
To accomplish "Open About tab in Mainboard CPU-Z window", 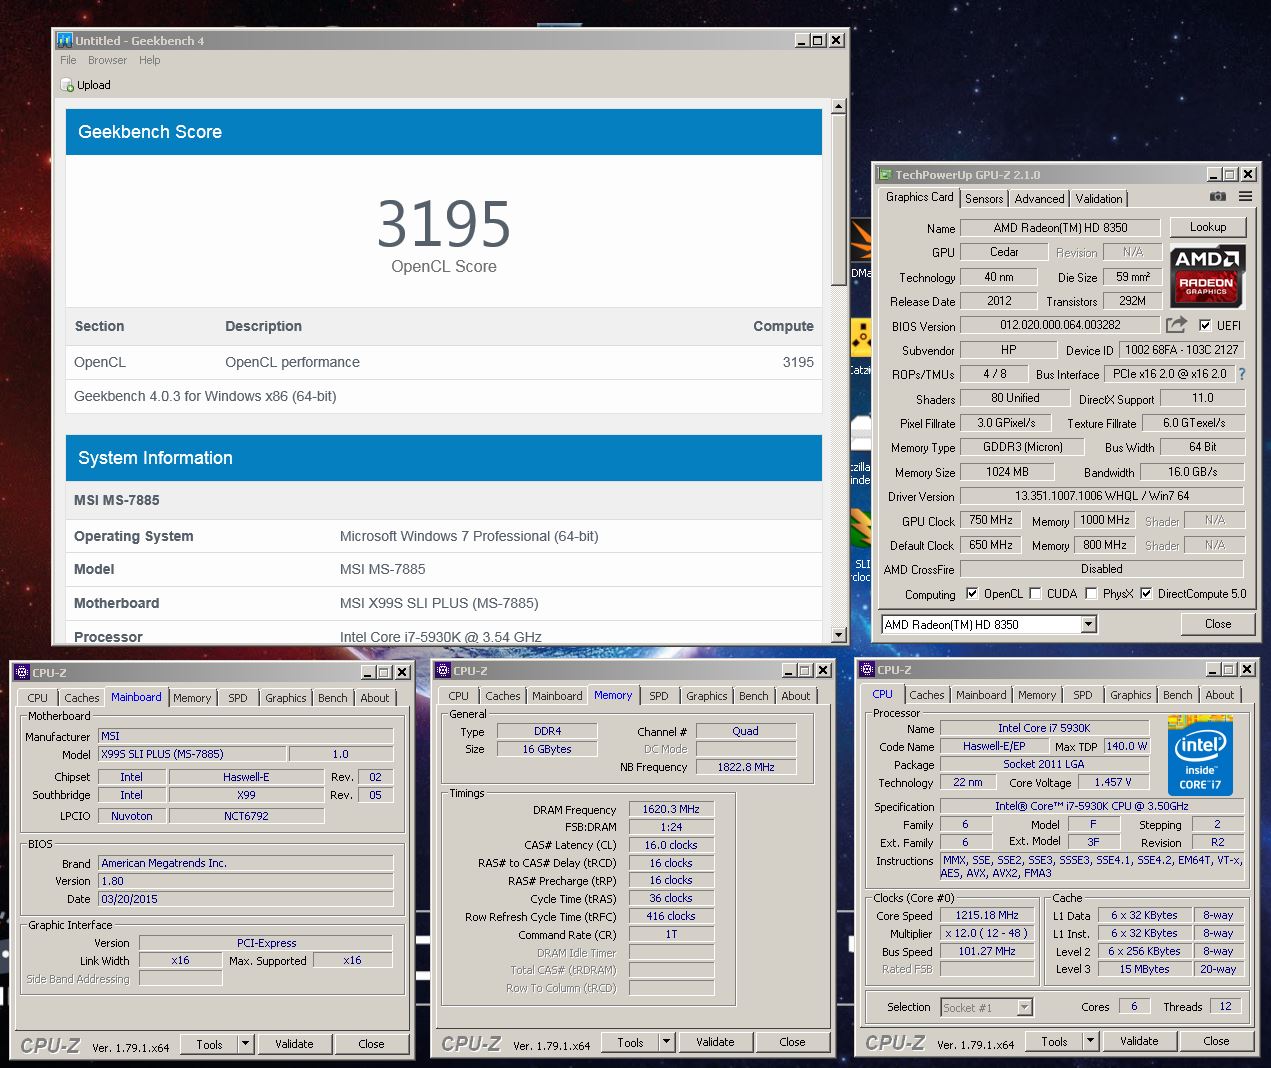I will click(375, 698).
